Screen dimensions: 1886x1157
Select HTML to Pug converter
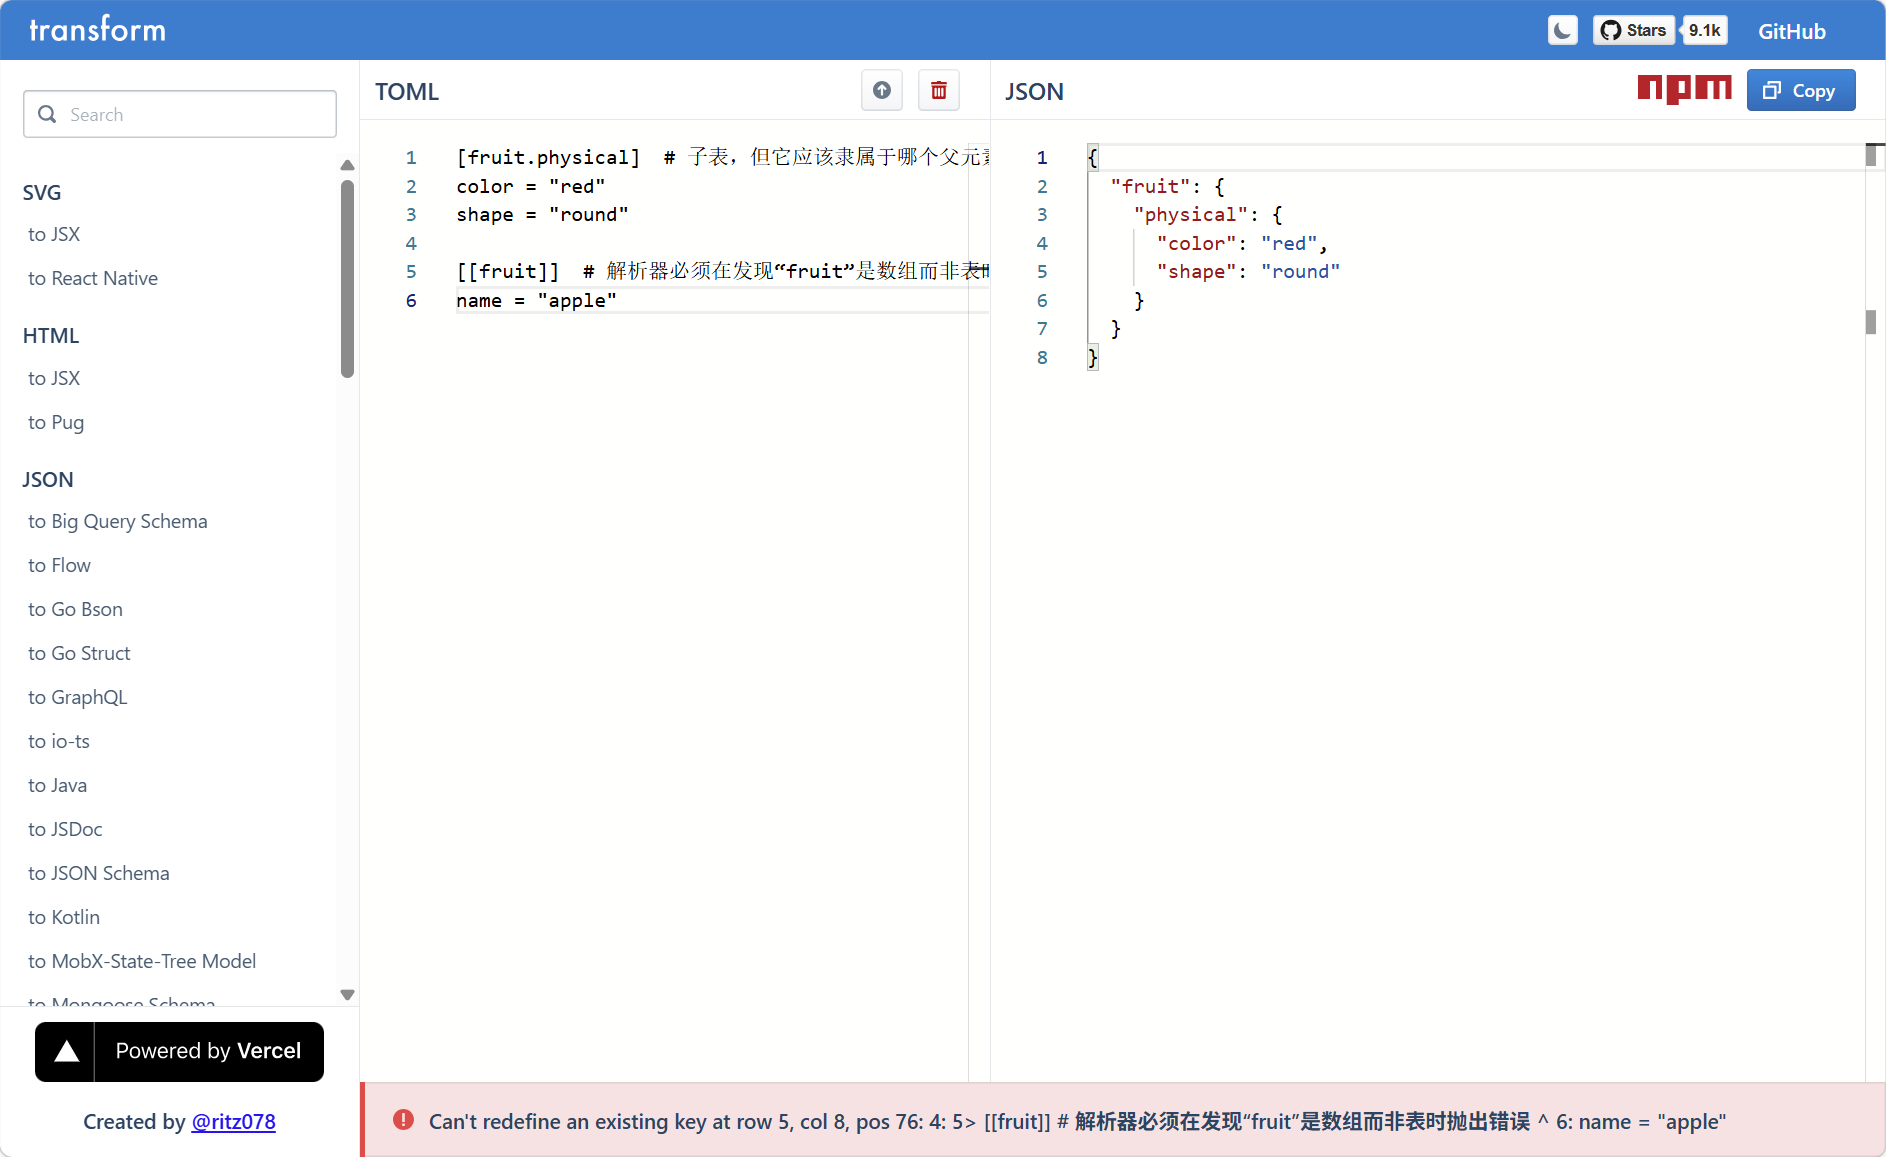pos(56,422)
